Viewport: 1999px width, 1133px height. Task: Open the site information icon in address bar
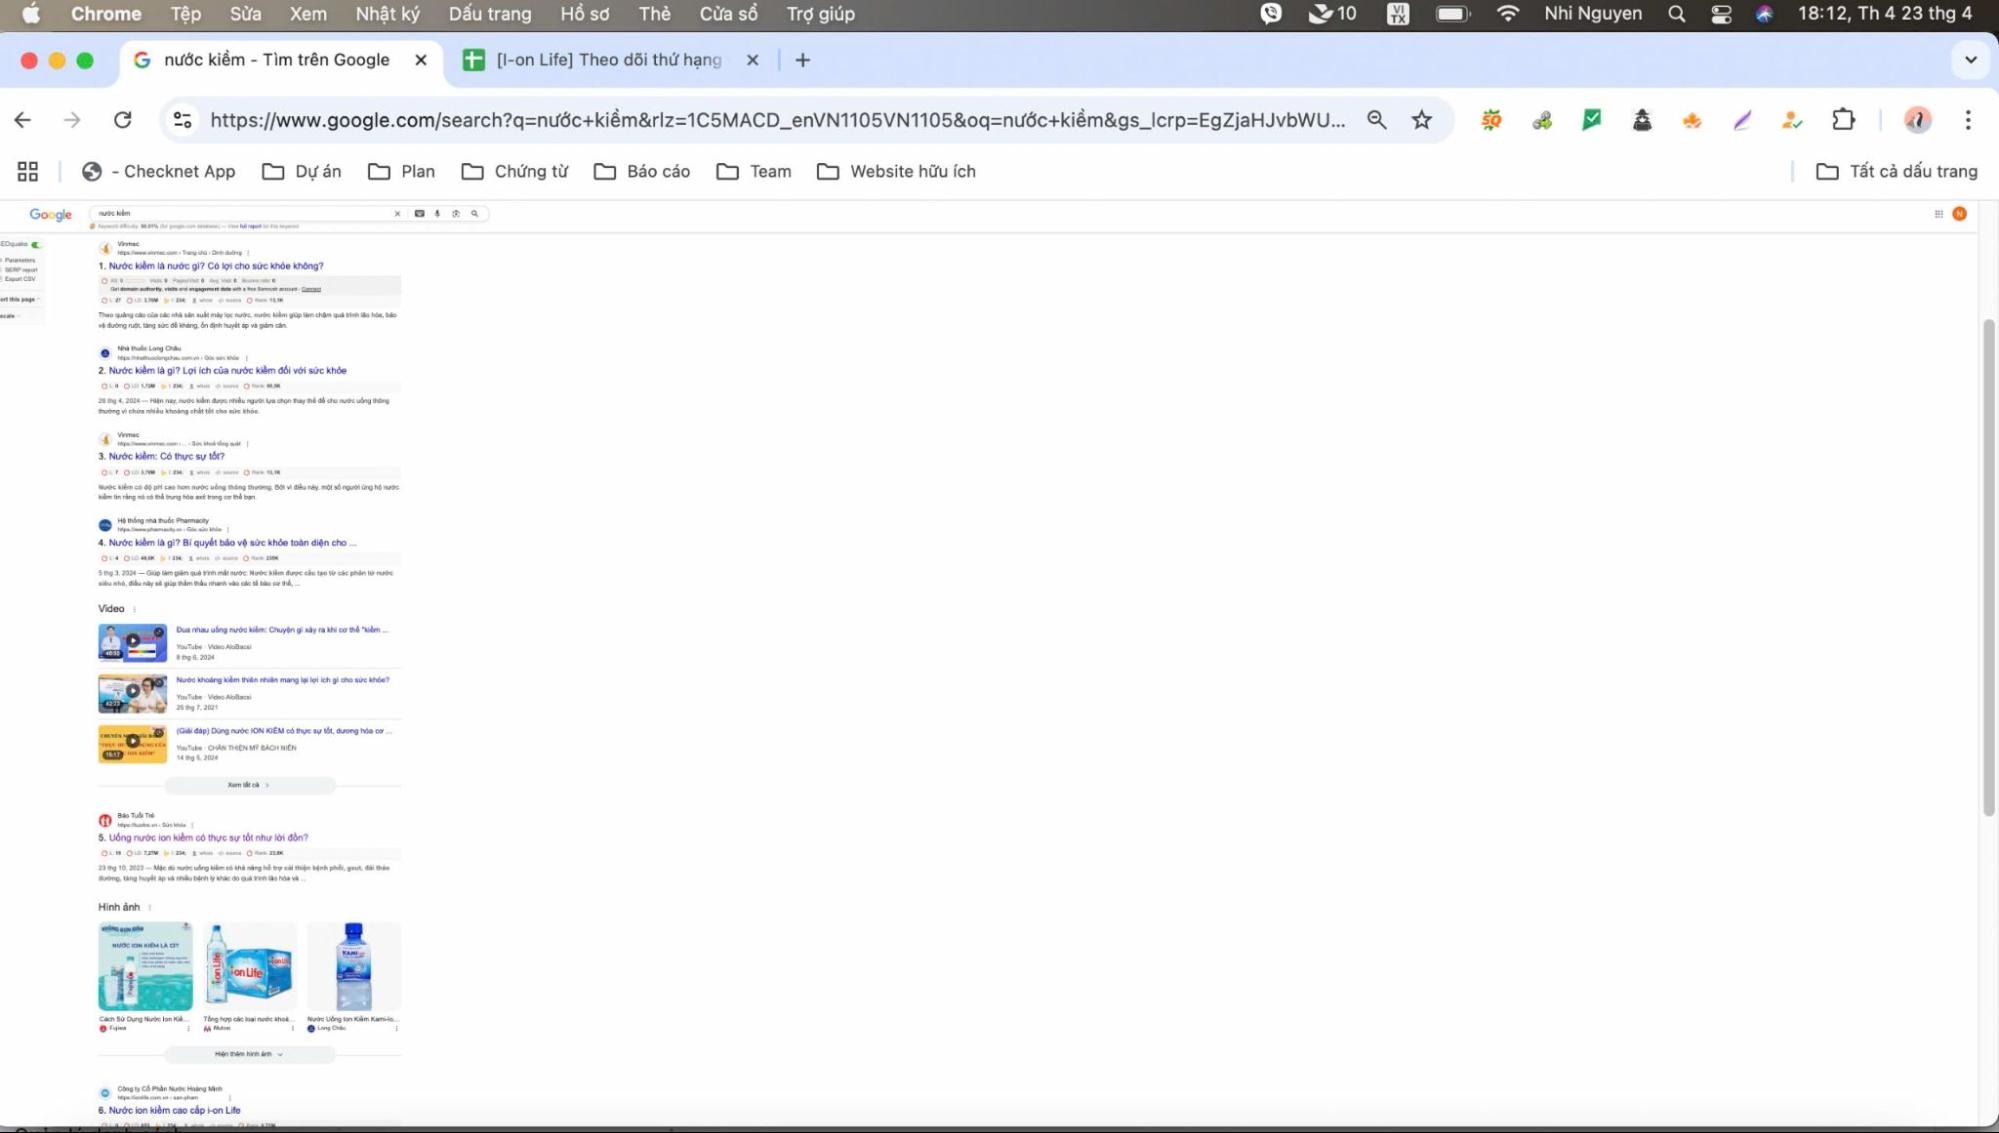coord(182,120)
